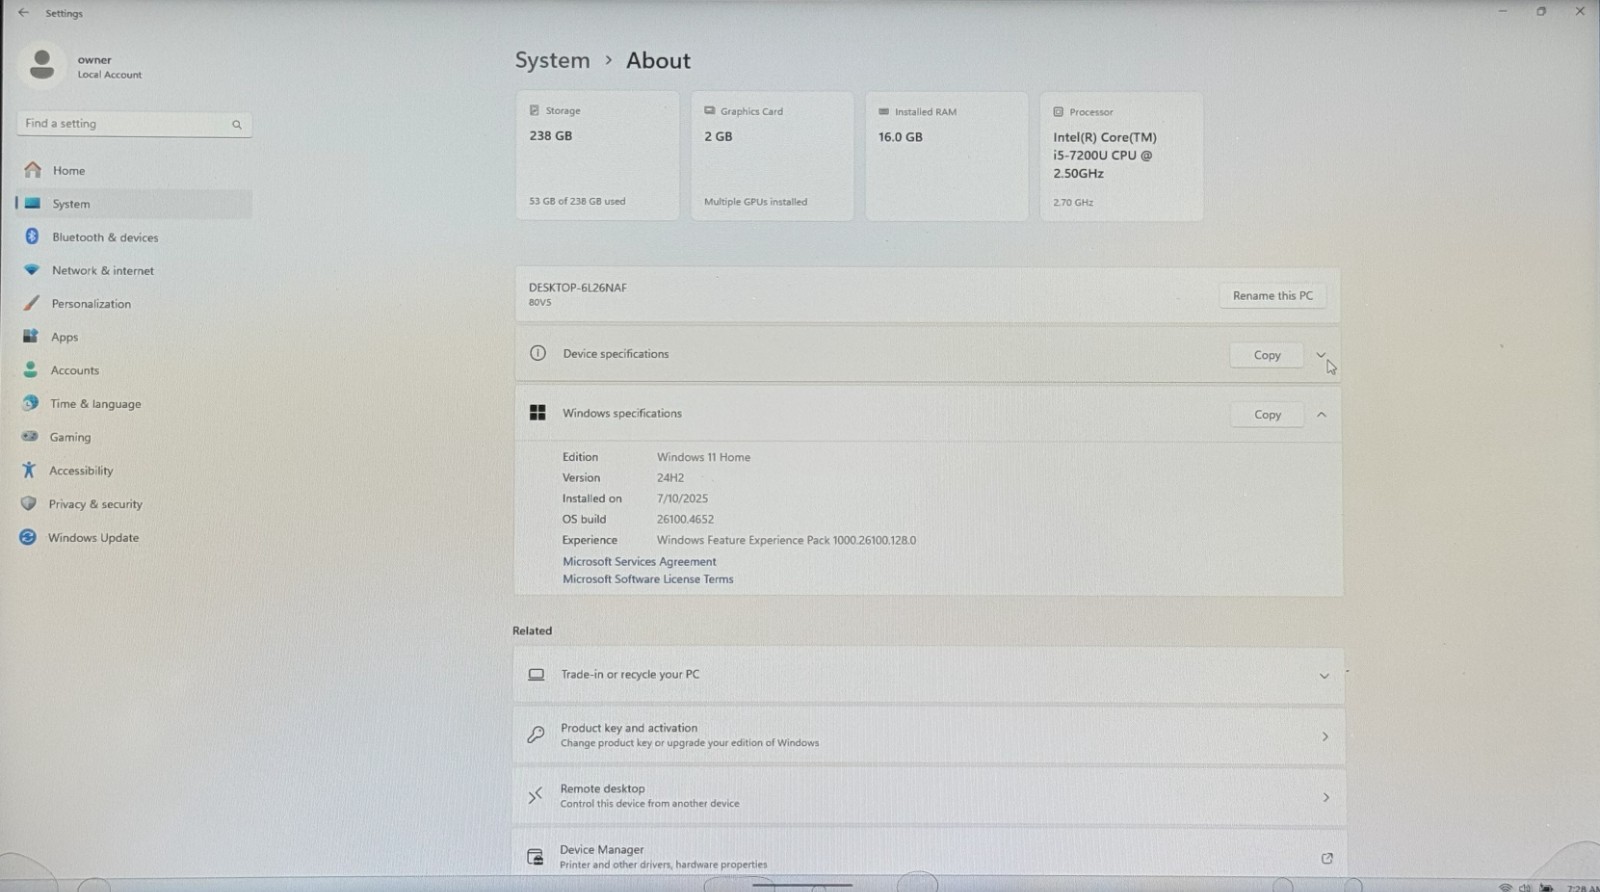Click the Accessibility figure icon
1600x892 pixels.
coord(29,470)
